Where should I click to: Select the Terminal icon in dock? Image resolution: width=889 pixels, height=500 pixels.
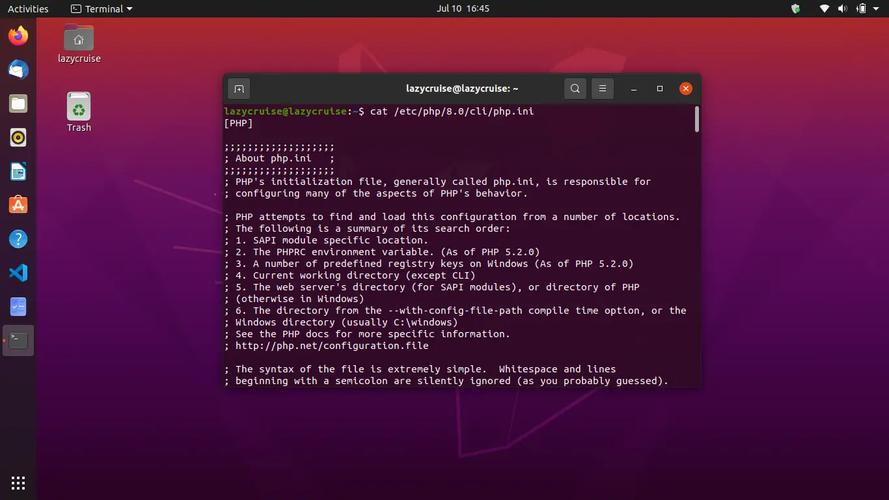[18, 341]
